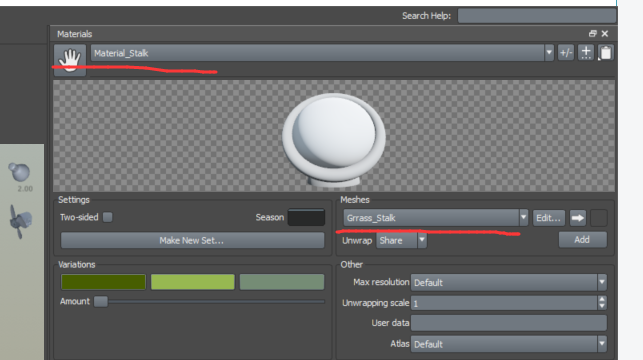Viewport: 643px width, 360px height.
Task: Click the Make New Set... button
Action: [x=192, y=240]
